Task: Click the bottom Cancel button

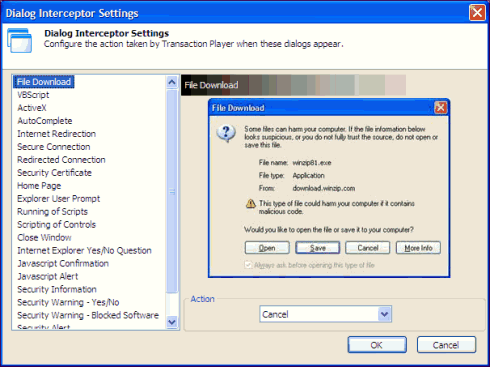Action: tap(446, 345)
